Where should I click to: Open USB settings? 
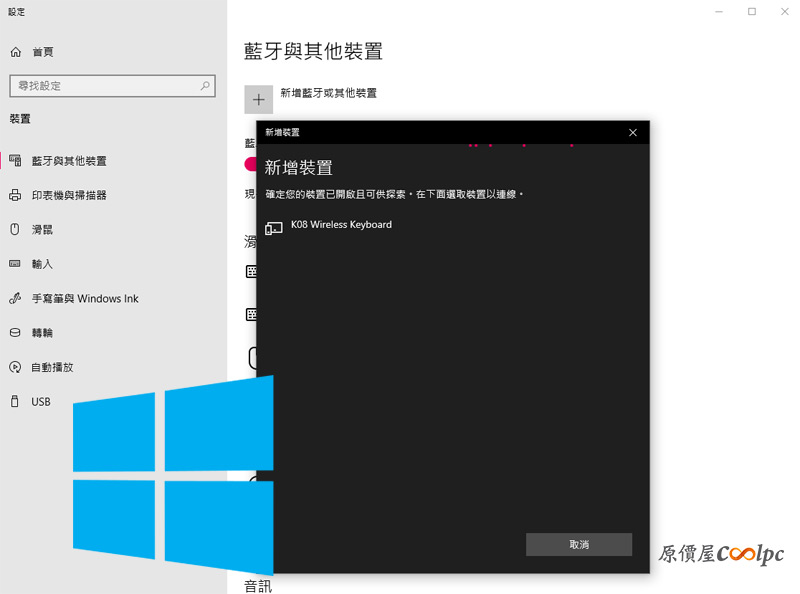[x=41, y=402]
